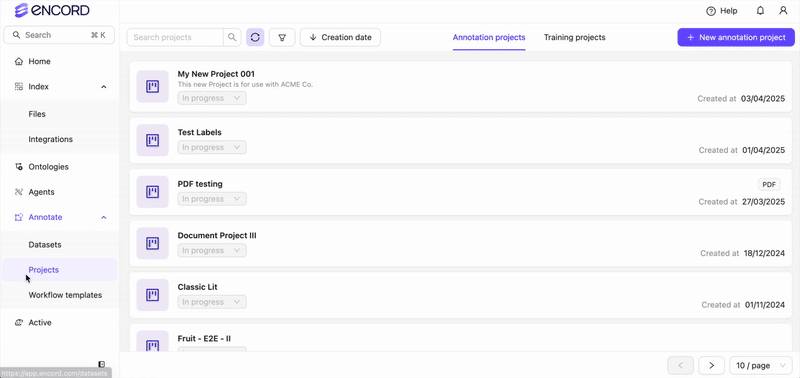The height and width of the screenshot is (378, 800).
Task: Click the sidebar Search box
Action: pos(59,35)
